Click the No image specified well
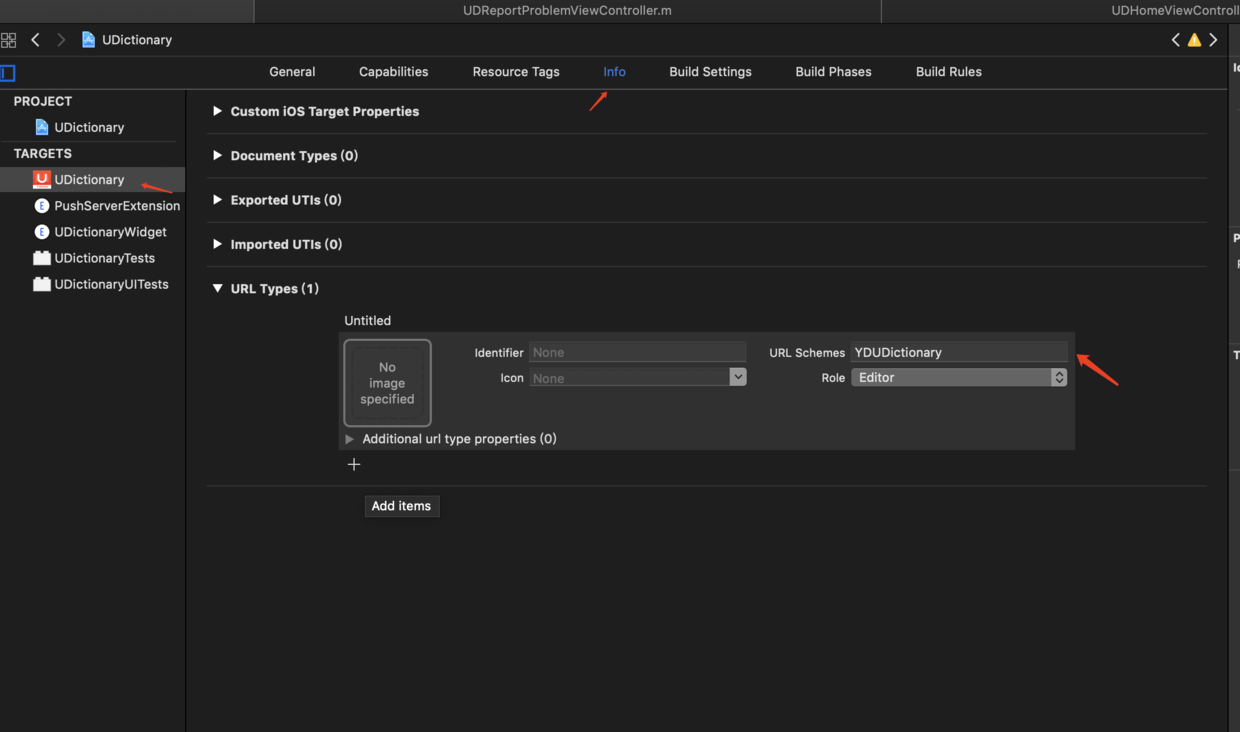Screen dimensions: 1240x732 [387, 383]
